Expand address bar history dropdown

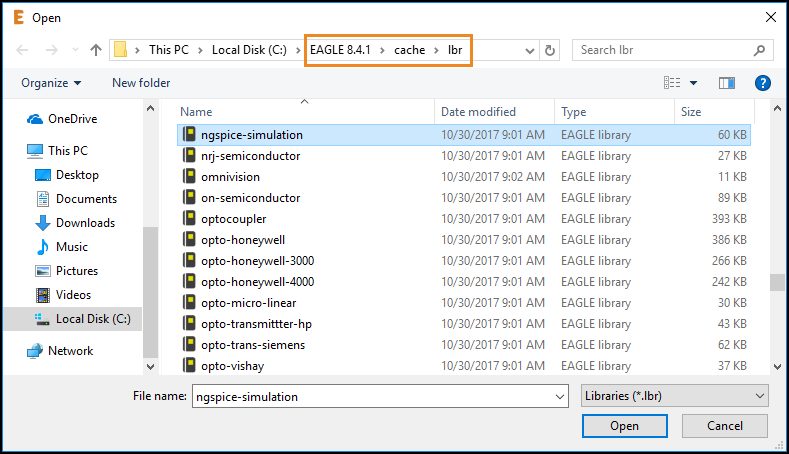(x=529, y=50)
